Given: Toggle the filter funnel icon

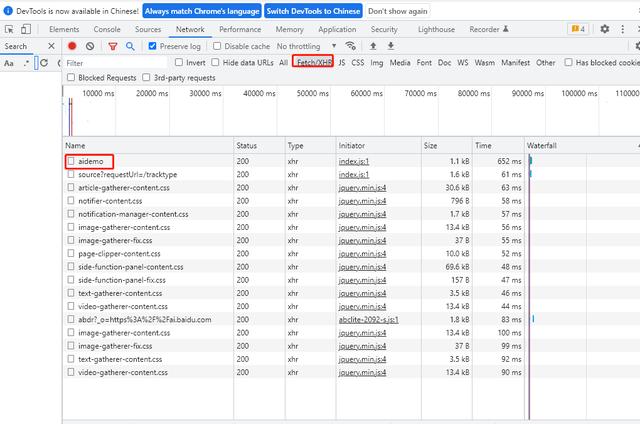Looking at the screenshot, I should [x=112, y=46].
